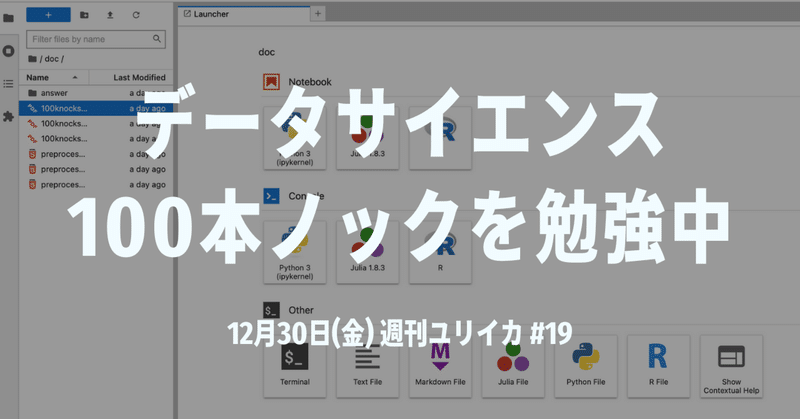The width and height of the screenshot is (800, 419).
Task: Launch a Julia 1.8.3 Console
Action: [367, 252]
